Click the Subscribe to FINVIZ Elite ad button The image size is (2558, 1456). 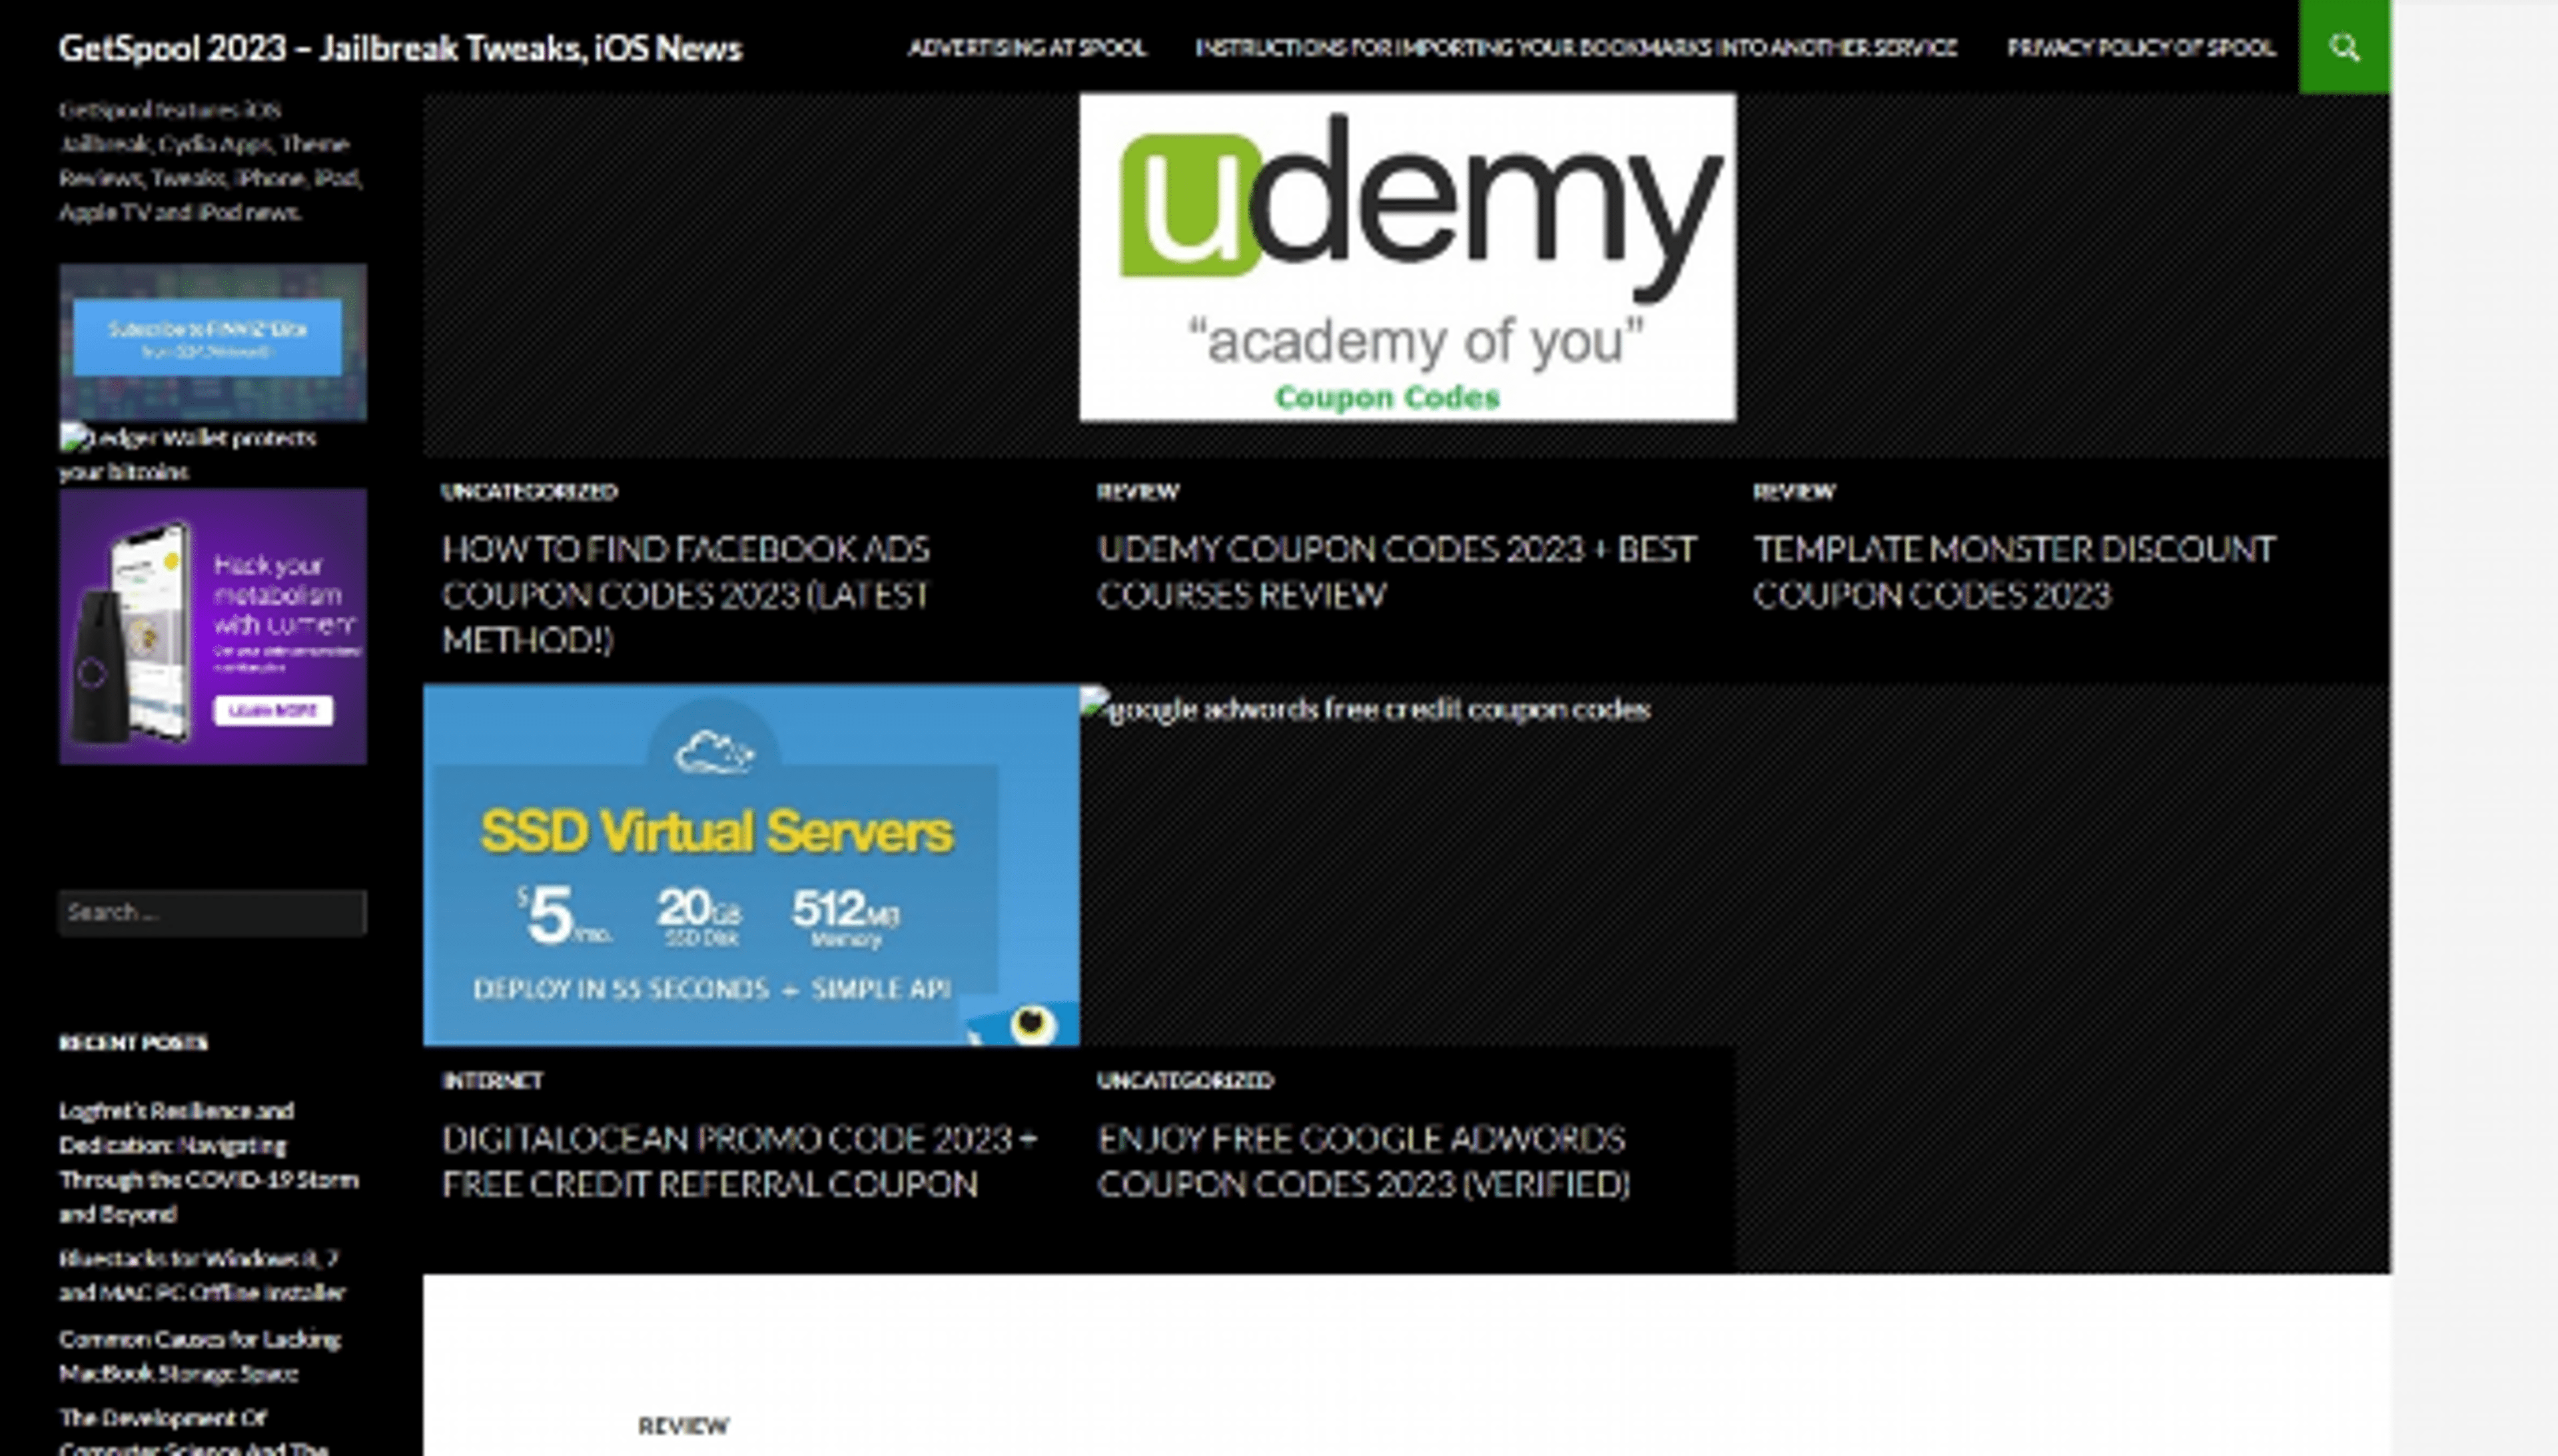click(x=207, y=338)
